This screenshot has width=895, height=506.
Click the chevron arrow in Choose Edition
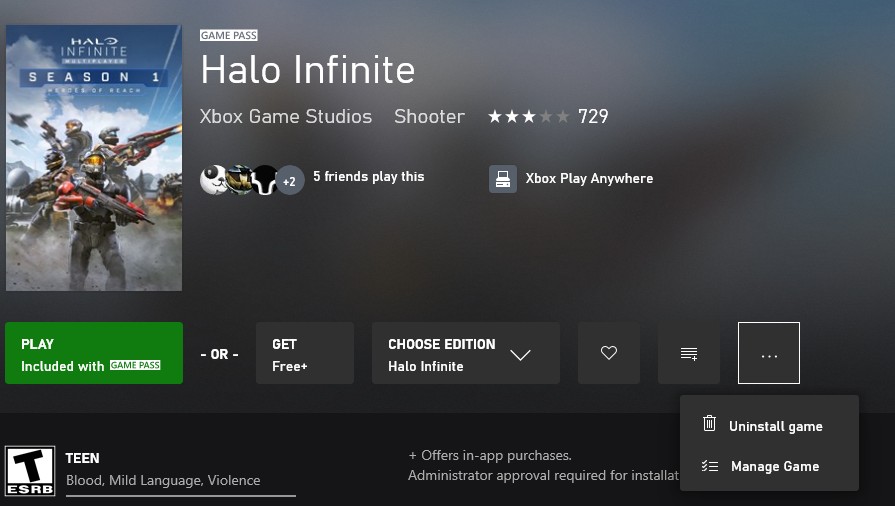coord(520,355)
